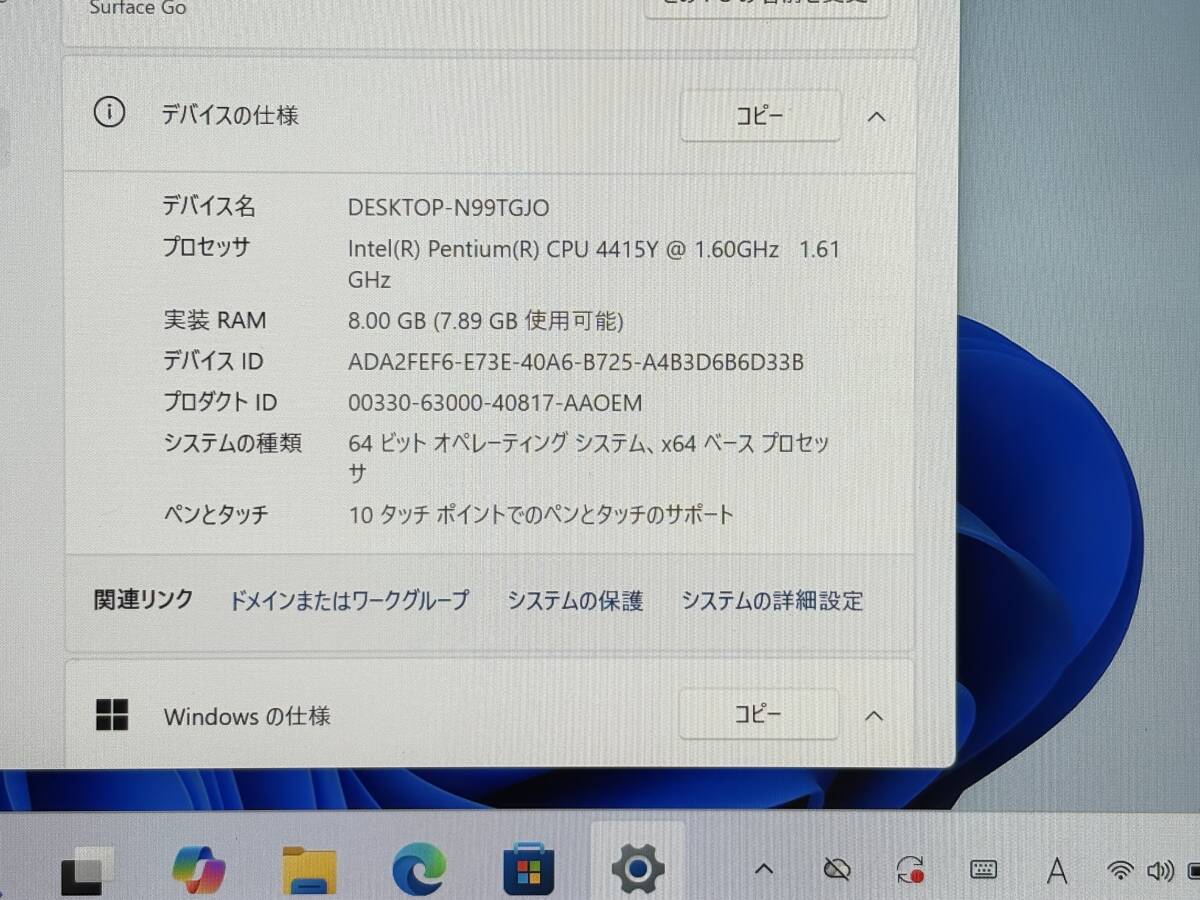Copy device specifications with コピー button

point(760,116)
